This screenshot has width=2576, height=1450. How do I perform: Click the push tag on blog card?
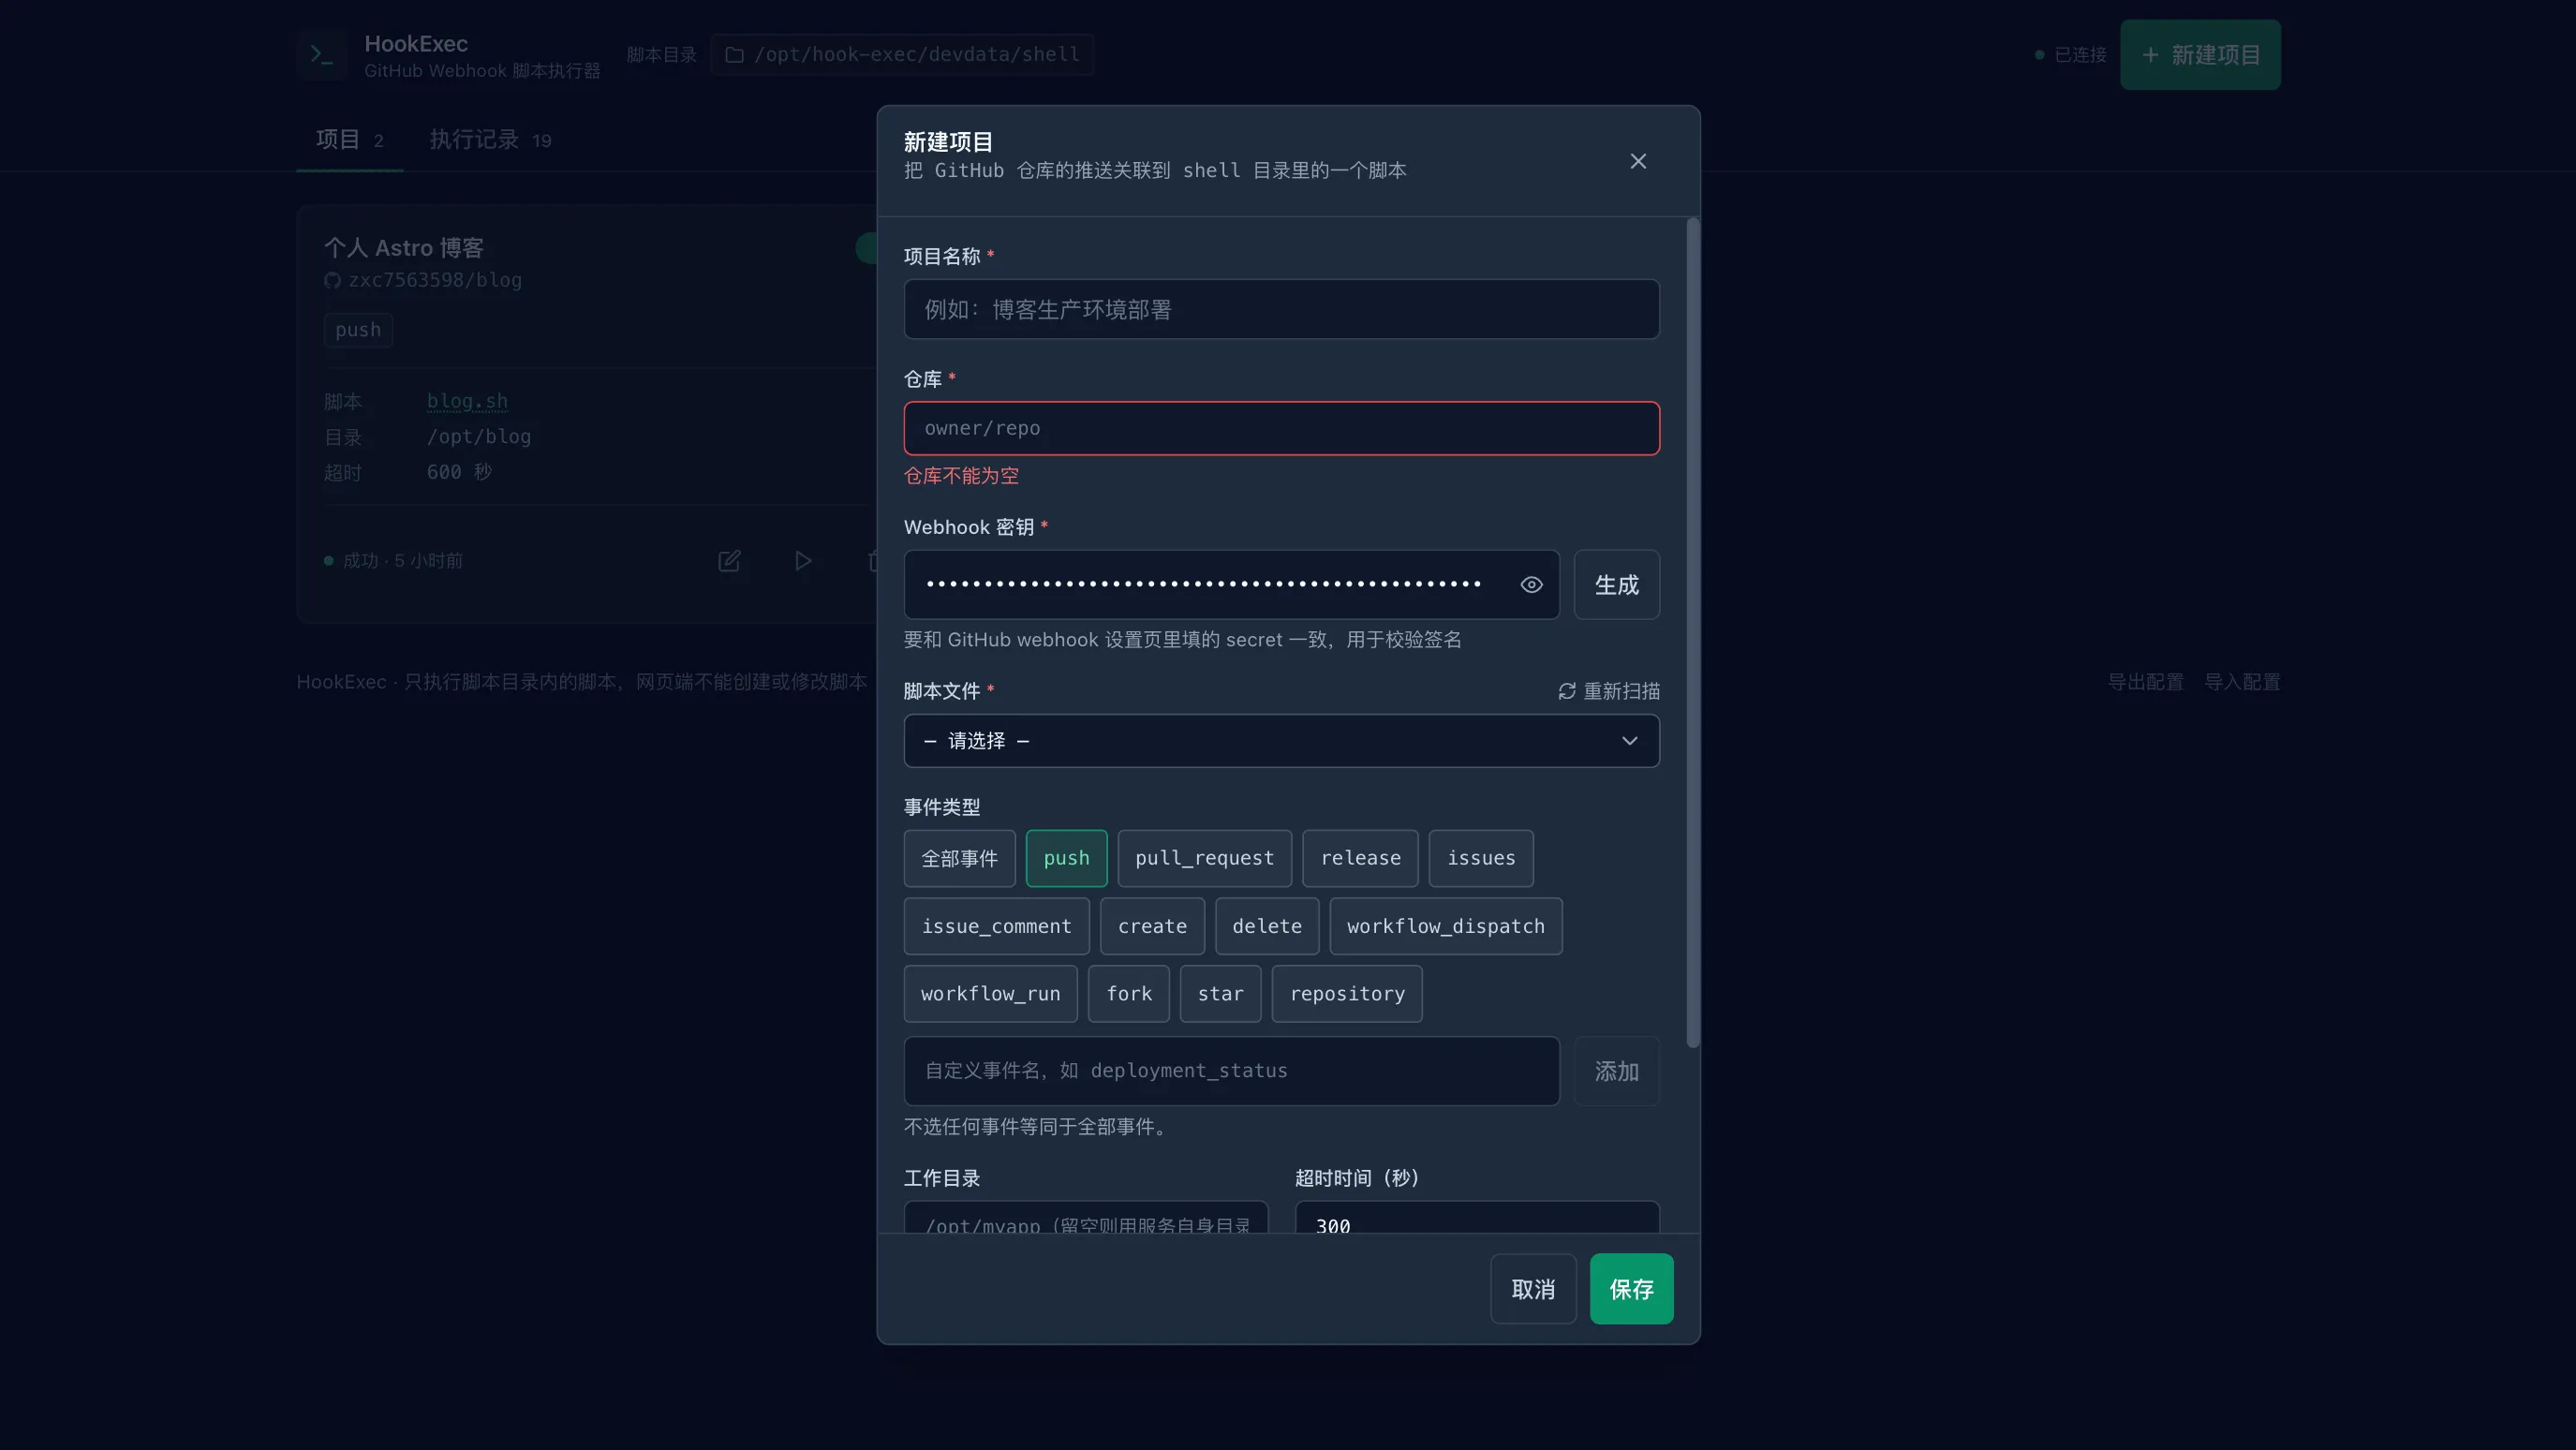click(358, 330)
